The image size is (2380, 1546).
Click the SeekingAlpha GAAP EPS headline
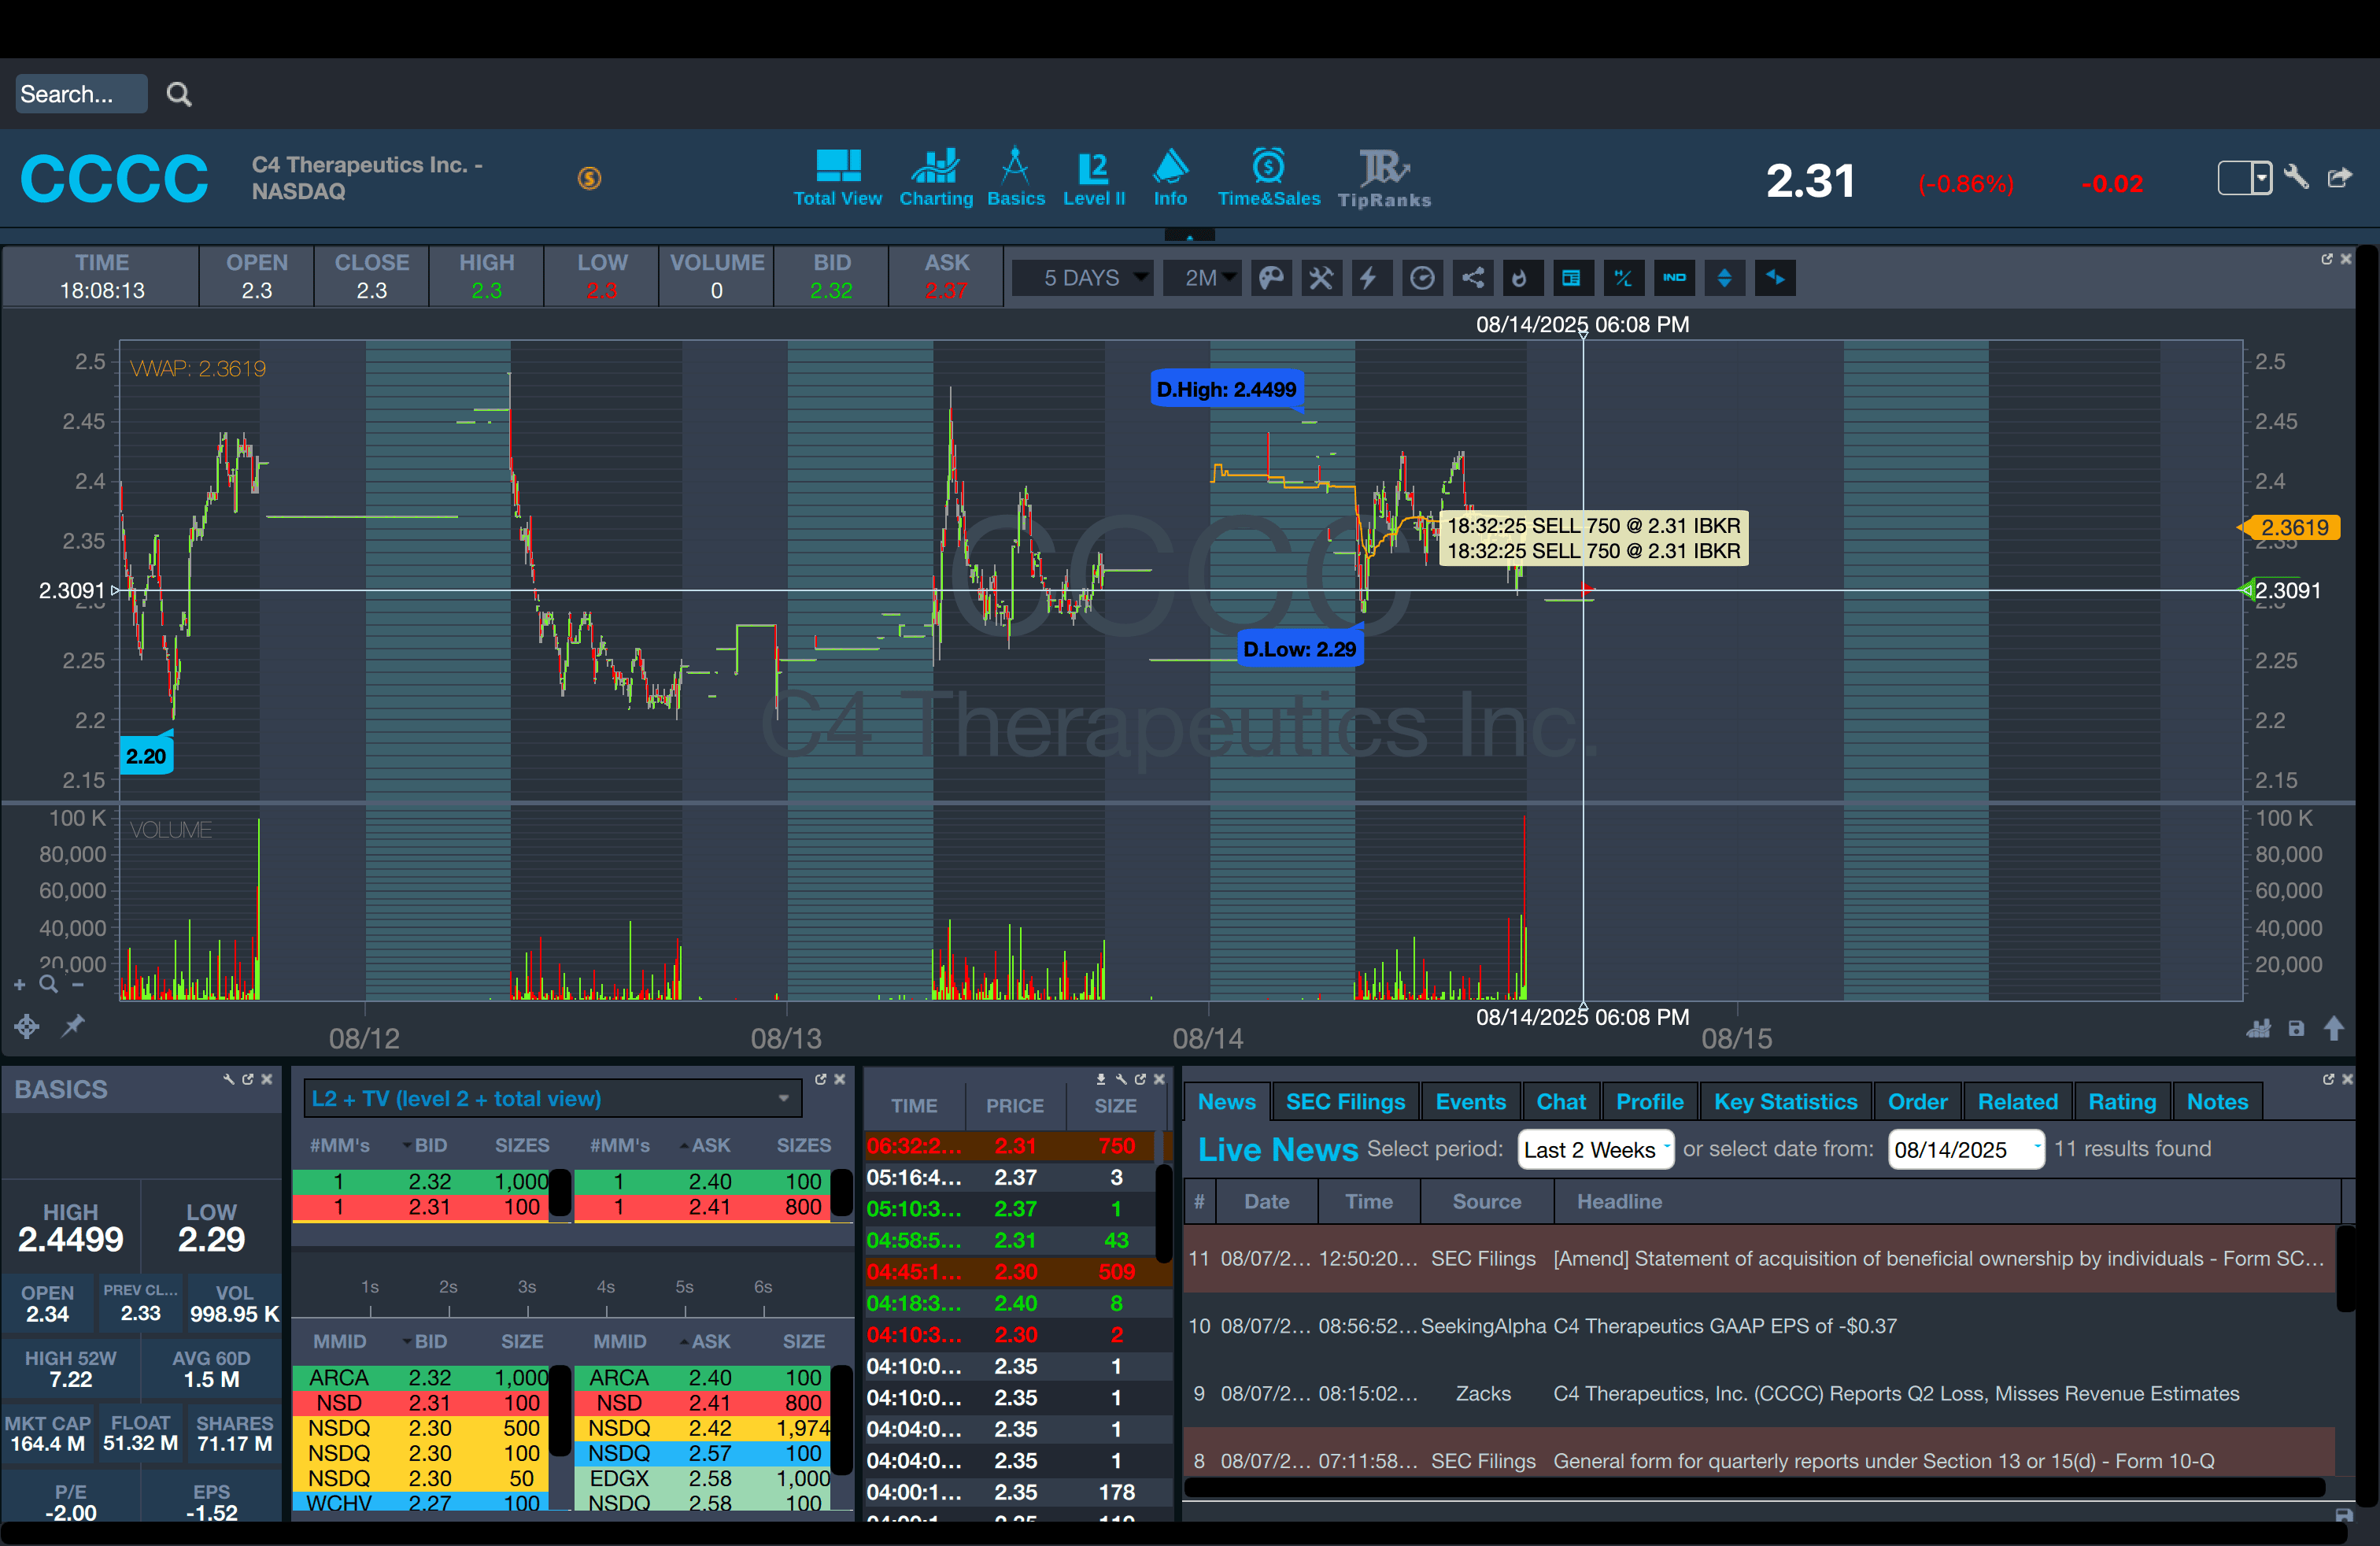(x=1724, y=1326)
